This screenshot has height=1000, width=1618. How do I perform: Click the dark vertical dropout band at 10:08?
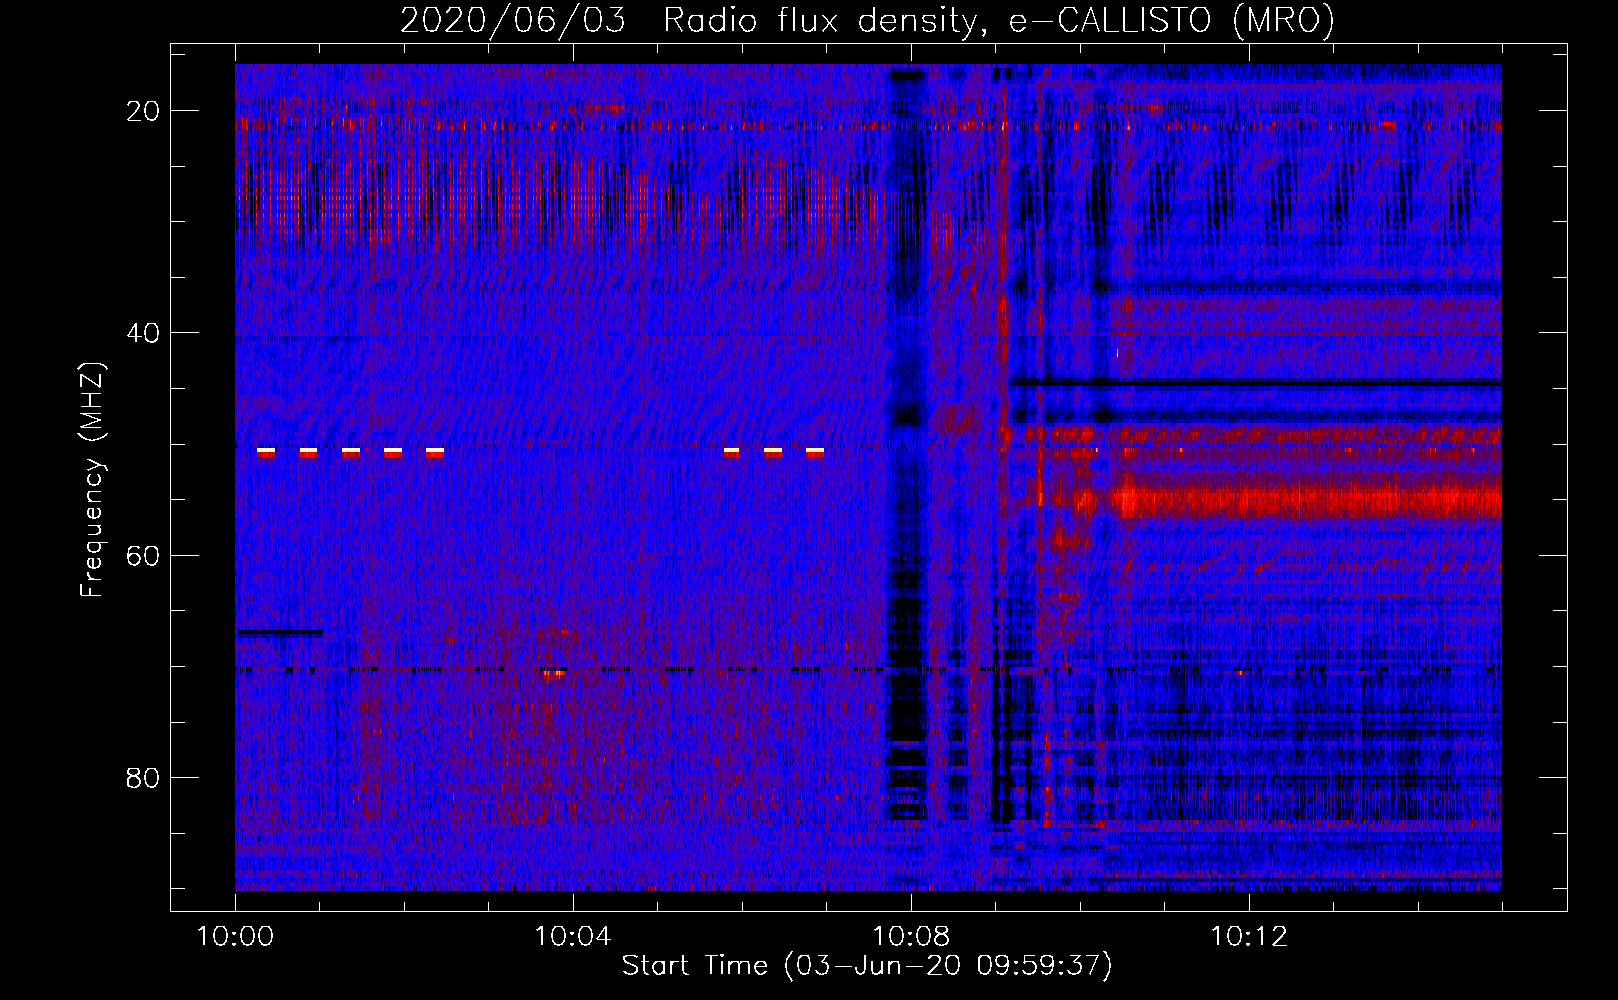tap(909, 445)
